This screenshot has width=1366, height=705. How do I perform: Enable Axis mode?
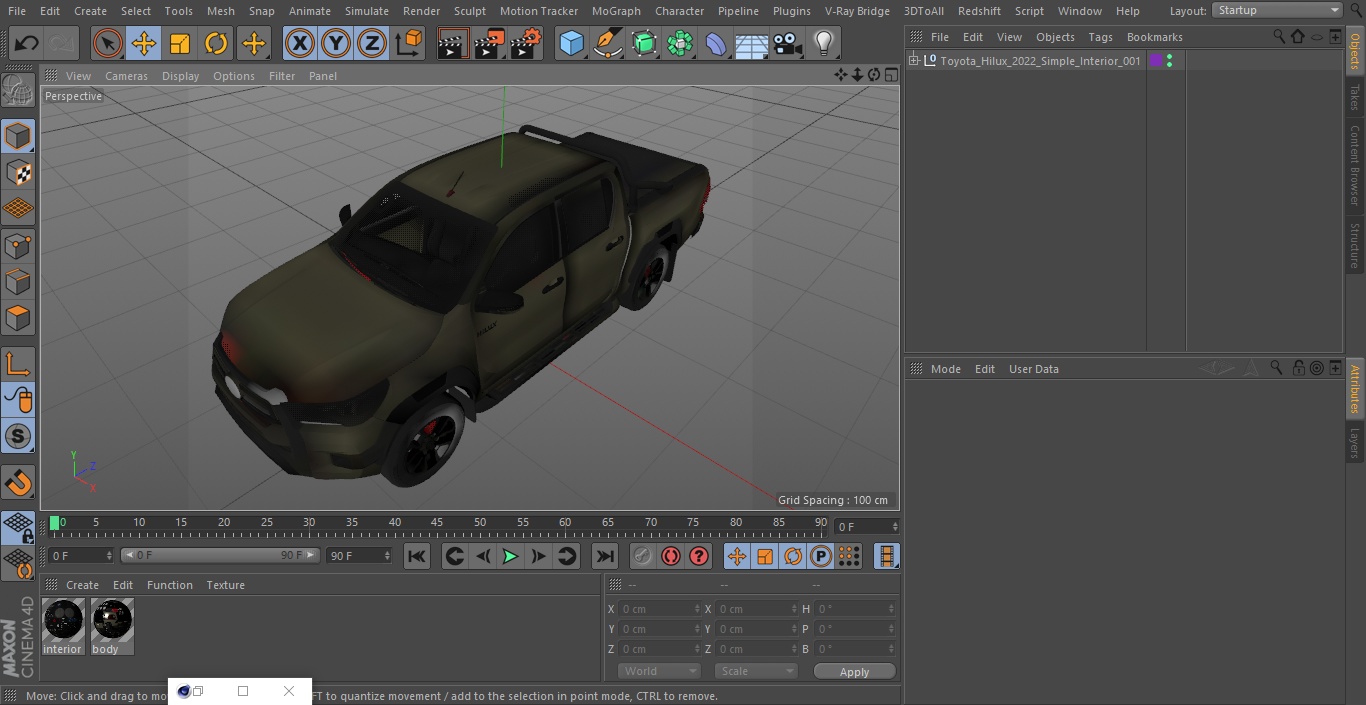18,364
